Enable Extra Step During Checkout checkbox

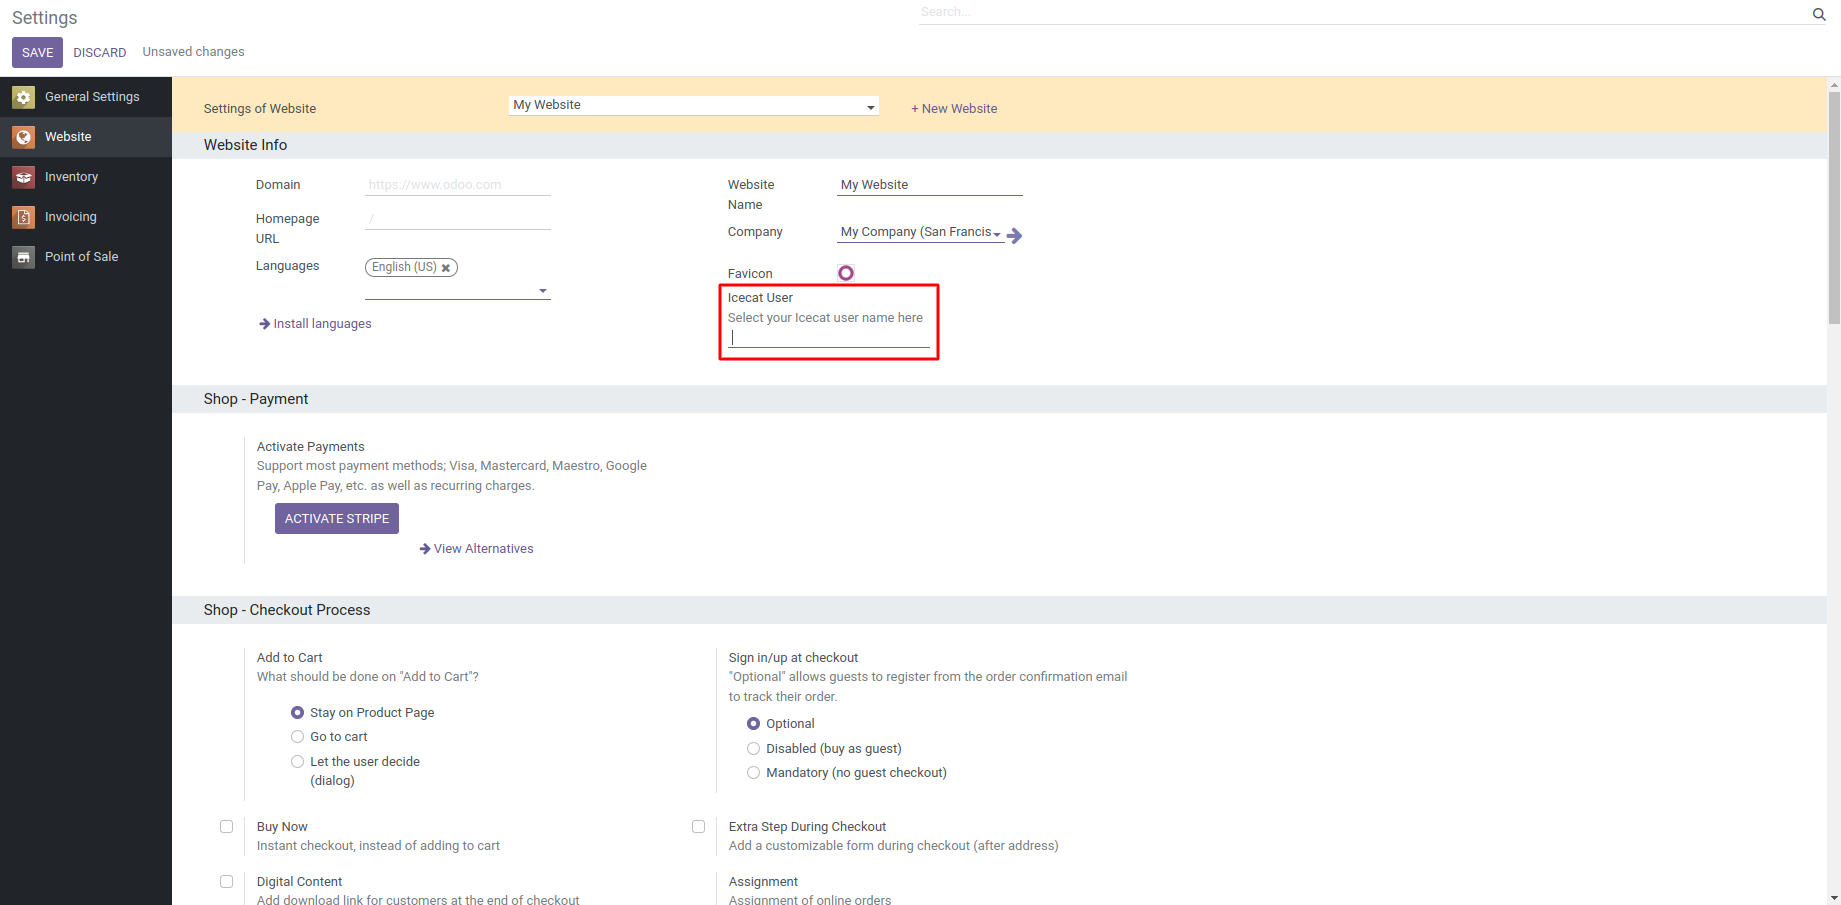(x=699, y=827)
